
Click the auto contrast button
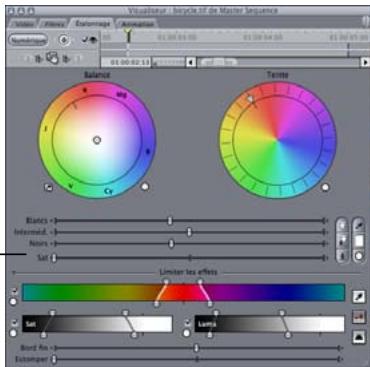point(342,241)
